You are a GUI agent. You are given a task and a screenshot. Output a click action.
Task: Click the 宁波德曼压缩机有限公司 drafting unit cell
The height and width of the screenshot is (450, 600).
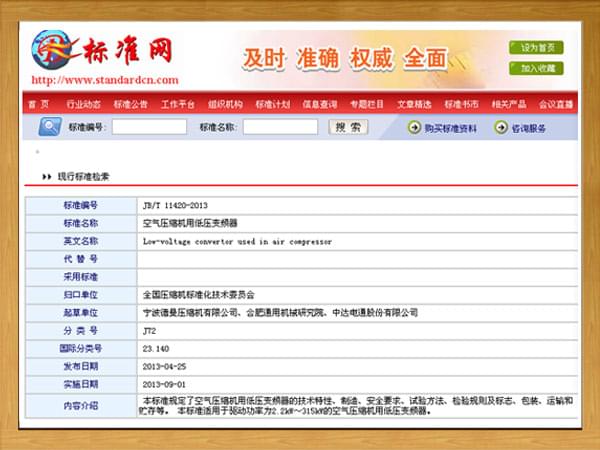(x=280, y=313)
